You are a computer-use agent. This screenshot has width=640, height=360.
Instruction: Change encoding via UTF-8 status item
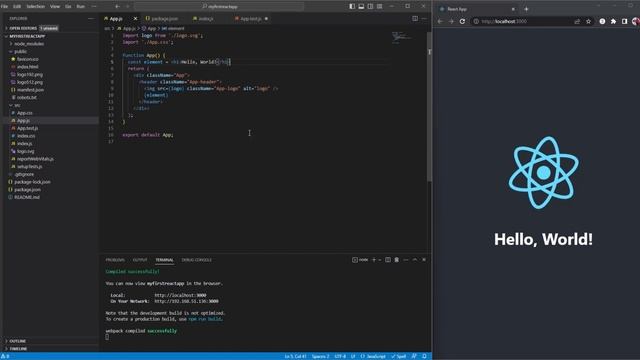click(x=340, y=356)
